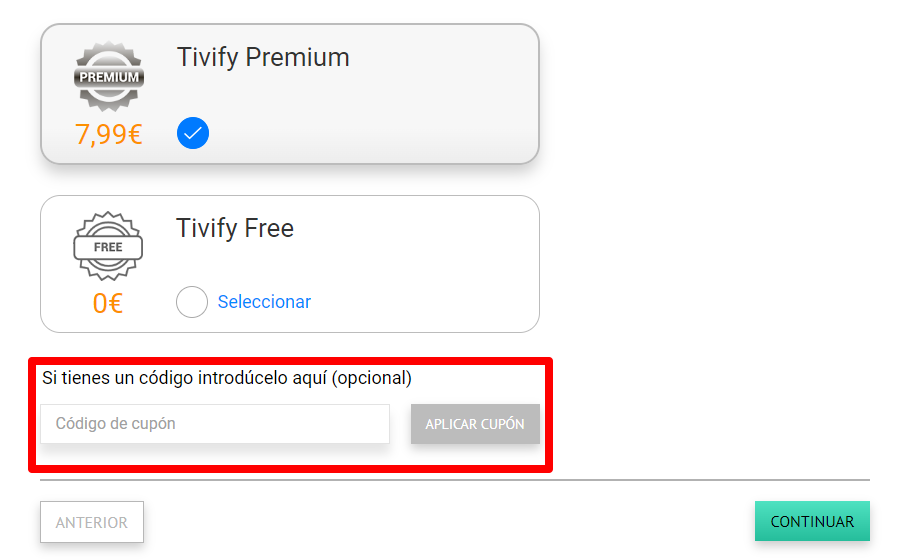Focus the Código de cupón input field
906x560 pixels.
click(215, 424)
